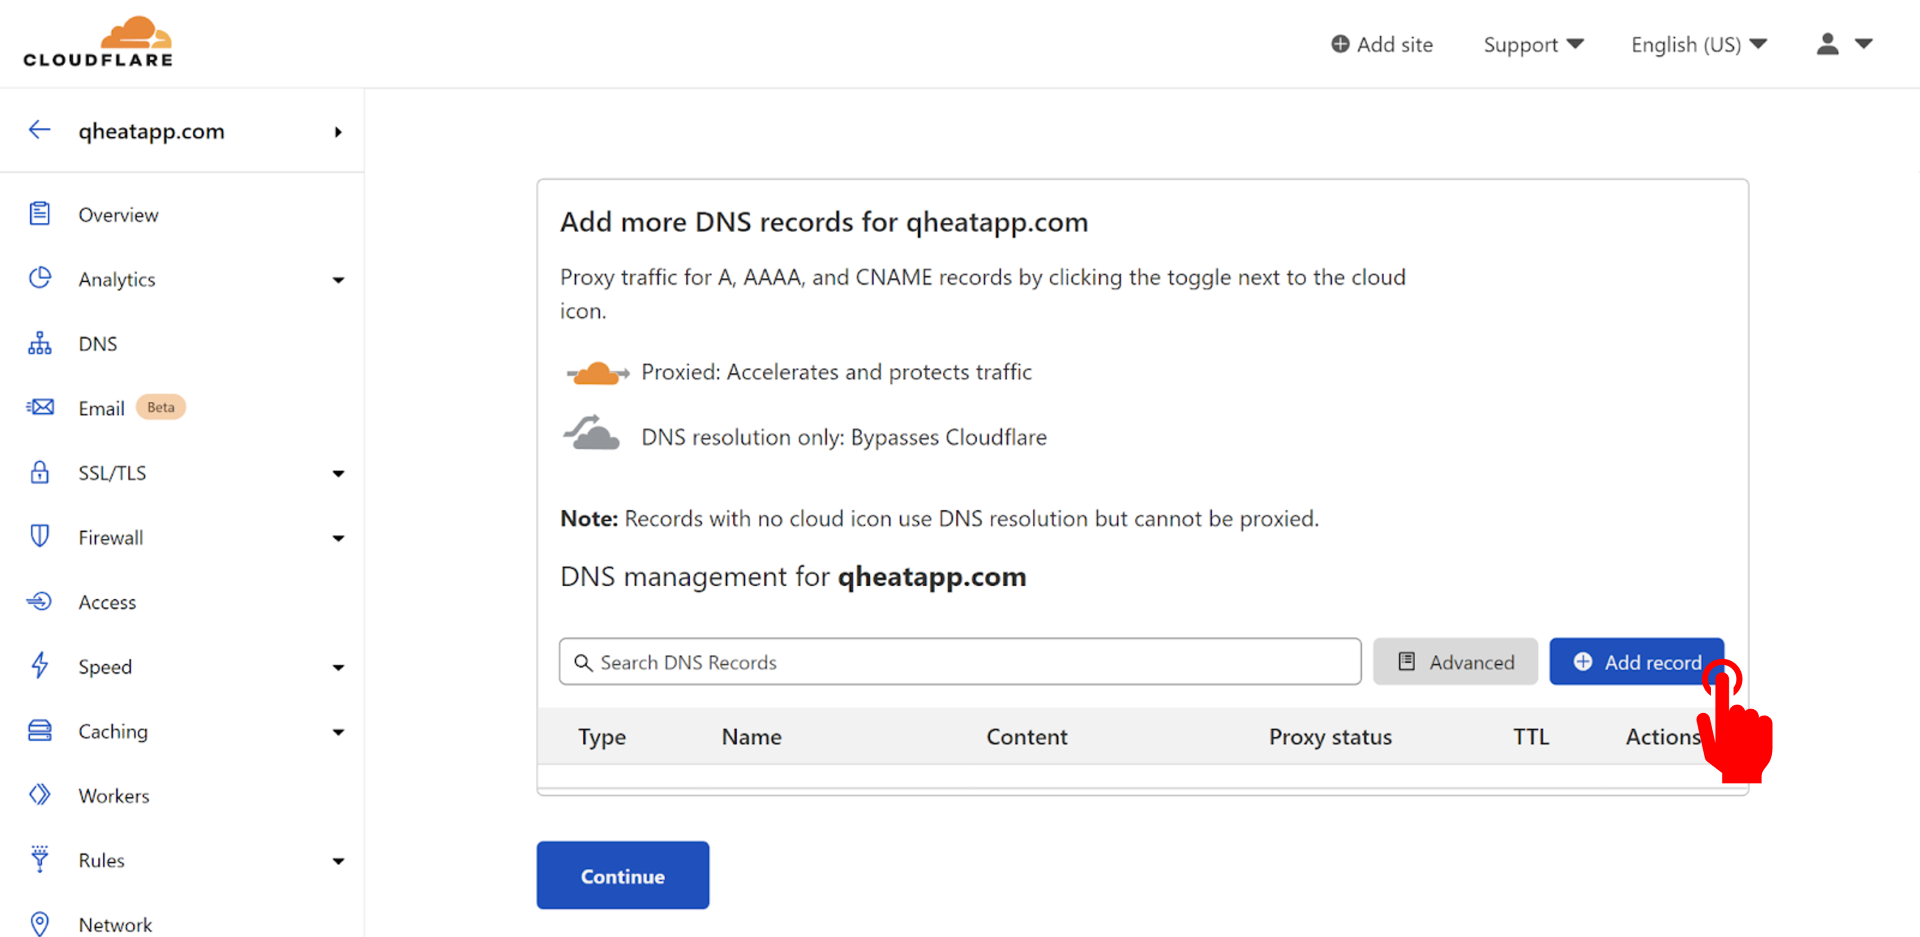Click the Beta badge next to Email

point(161,407)
